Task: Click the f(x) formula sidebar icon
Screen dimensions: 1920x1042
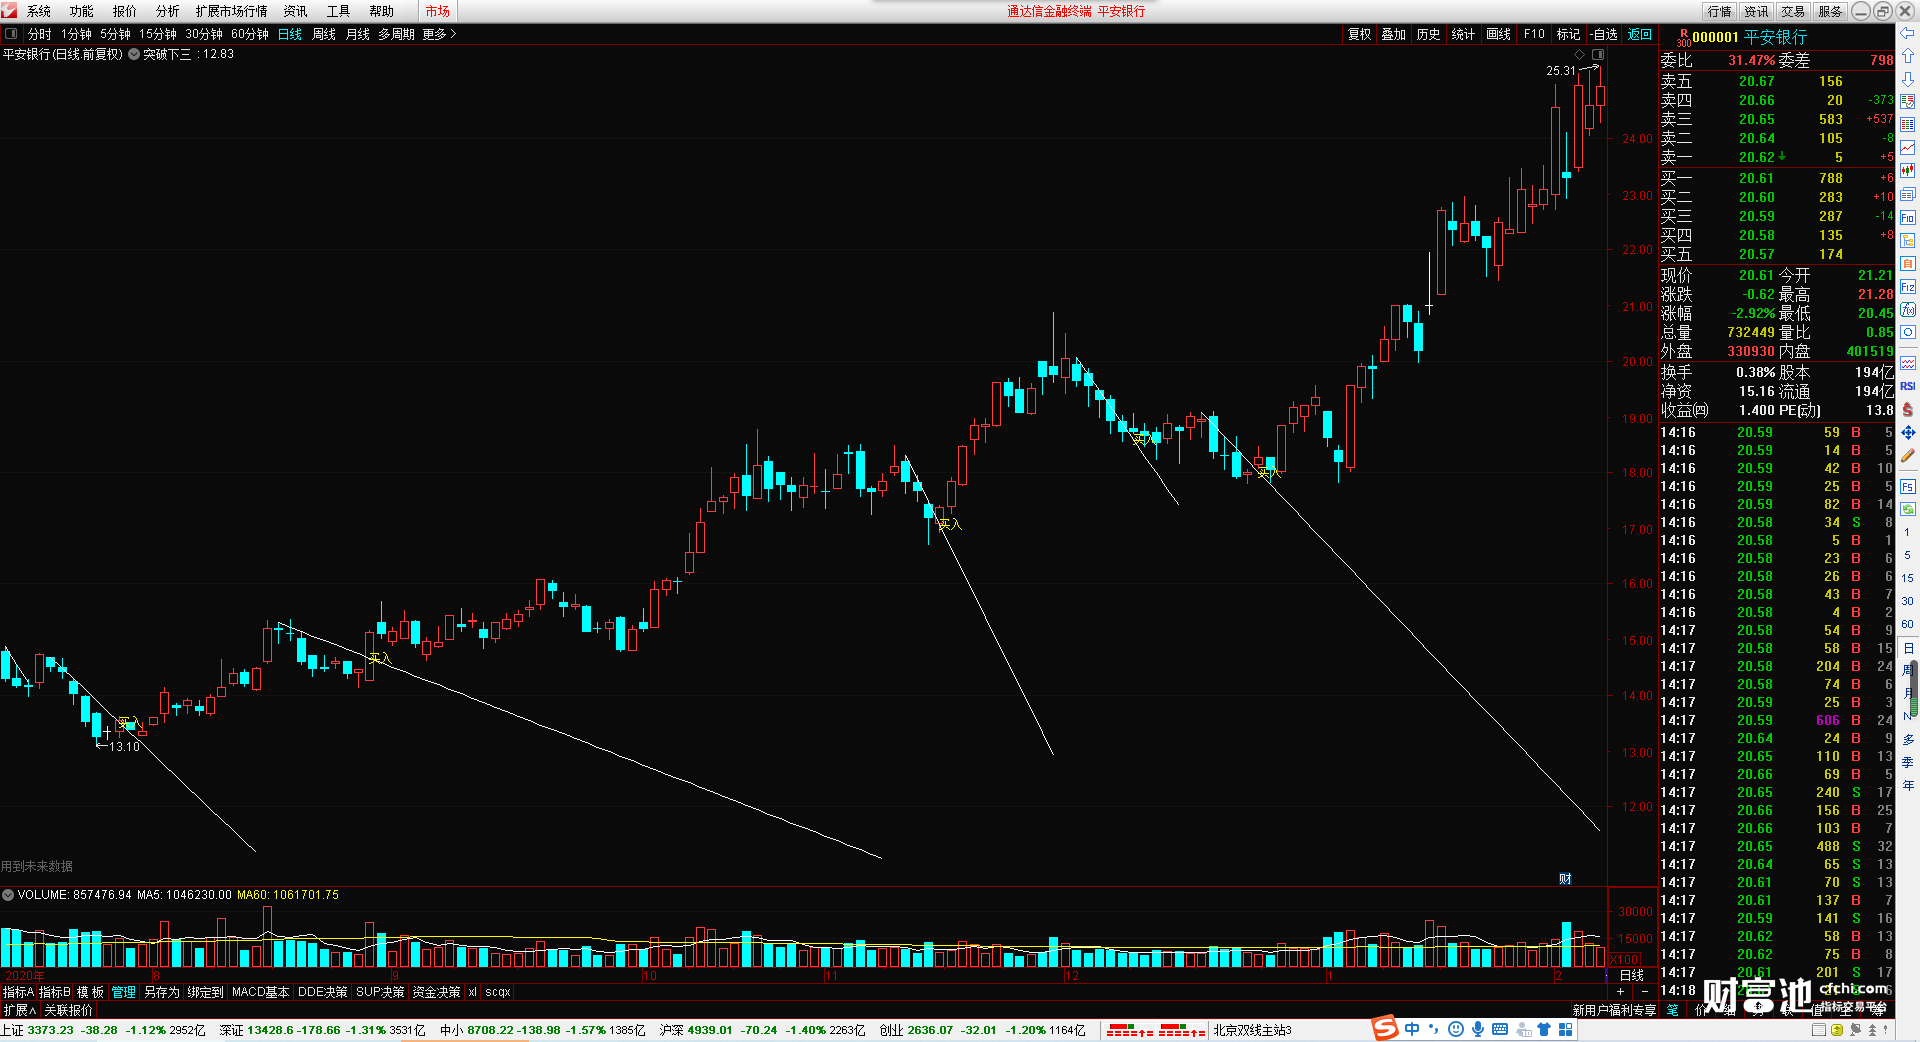Action: tap(1908, 310)
